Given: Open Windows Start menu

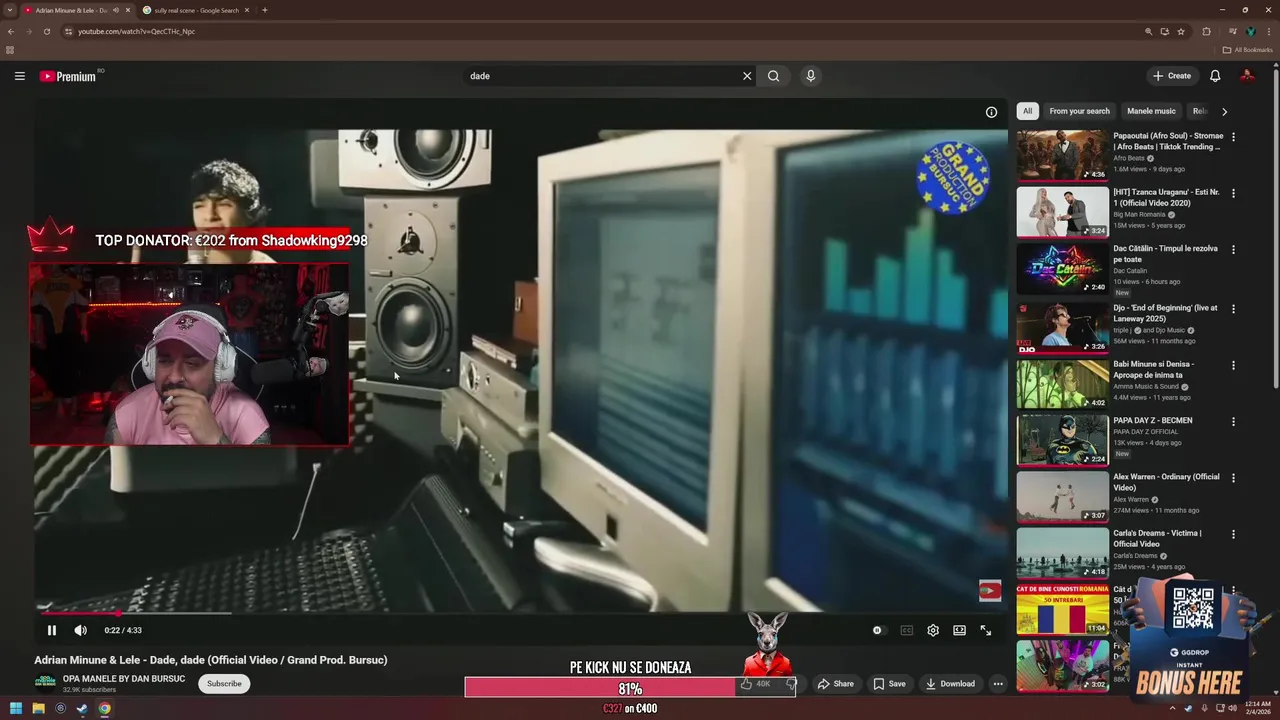Looking at the screenshot, I should pyautogui.click(x=16, y=709).
